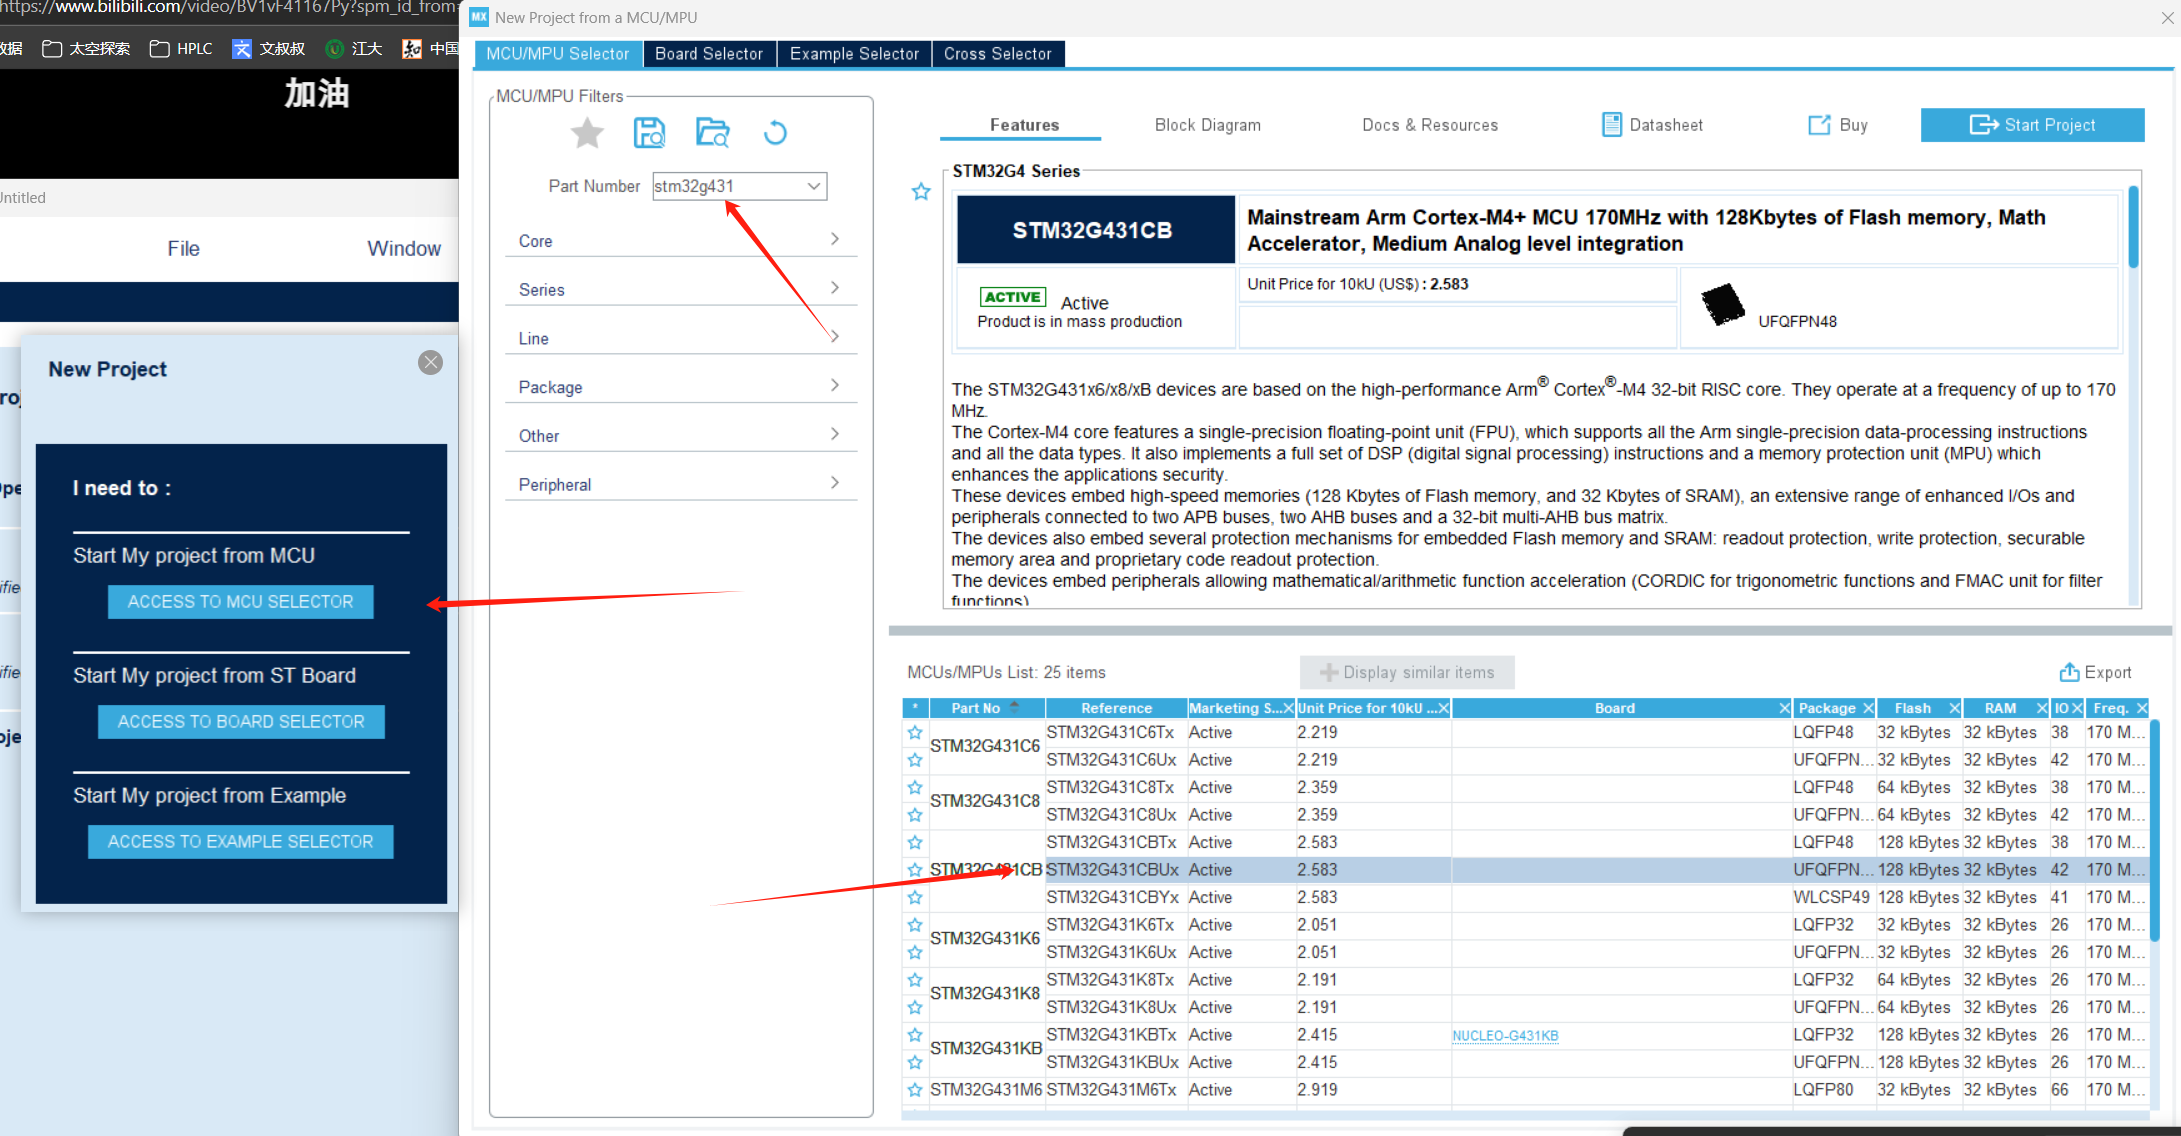Open the Block Diagram tab
Image resolution: width=2181 pixels, height=1136 pixels.
point(1207,125)
